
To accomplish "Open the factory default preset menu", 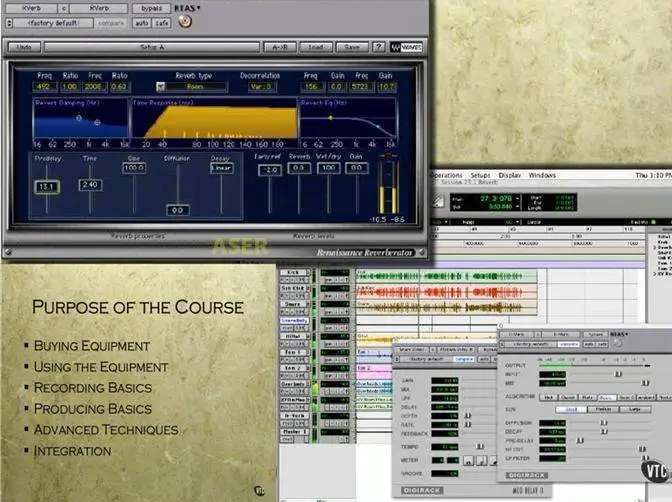I will 53,23.
